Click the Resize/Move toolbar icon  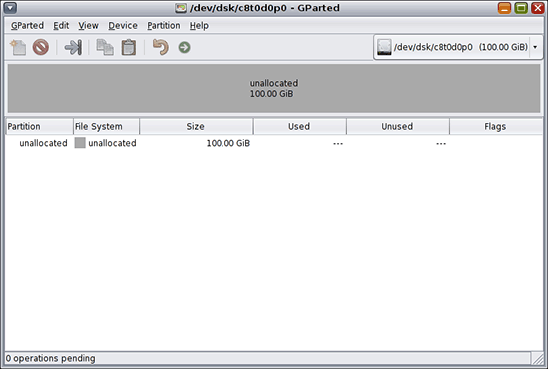(73, 47)
